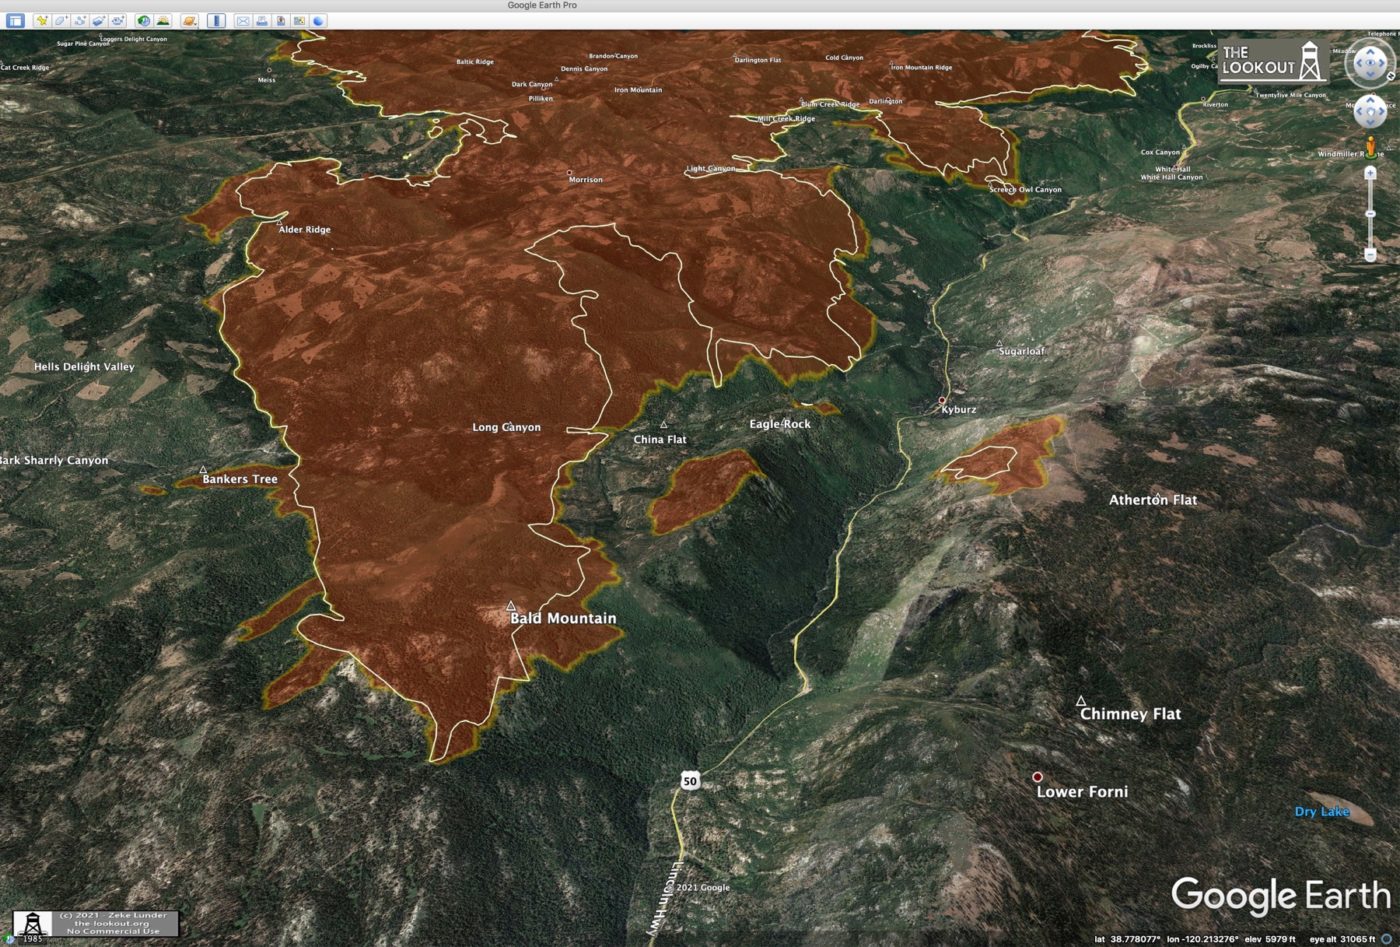
Task: Select the Kyburz red placemark
Action: point(942,401)
